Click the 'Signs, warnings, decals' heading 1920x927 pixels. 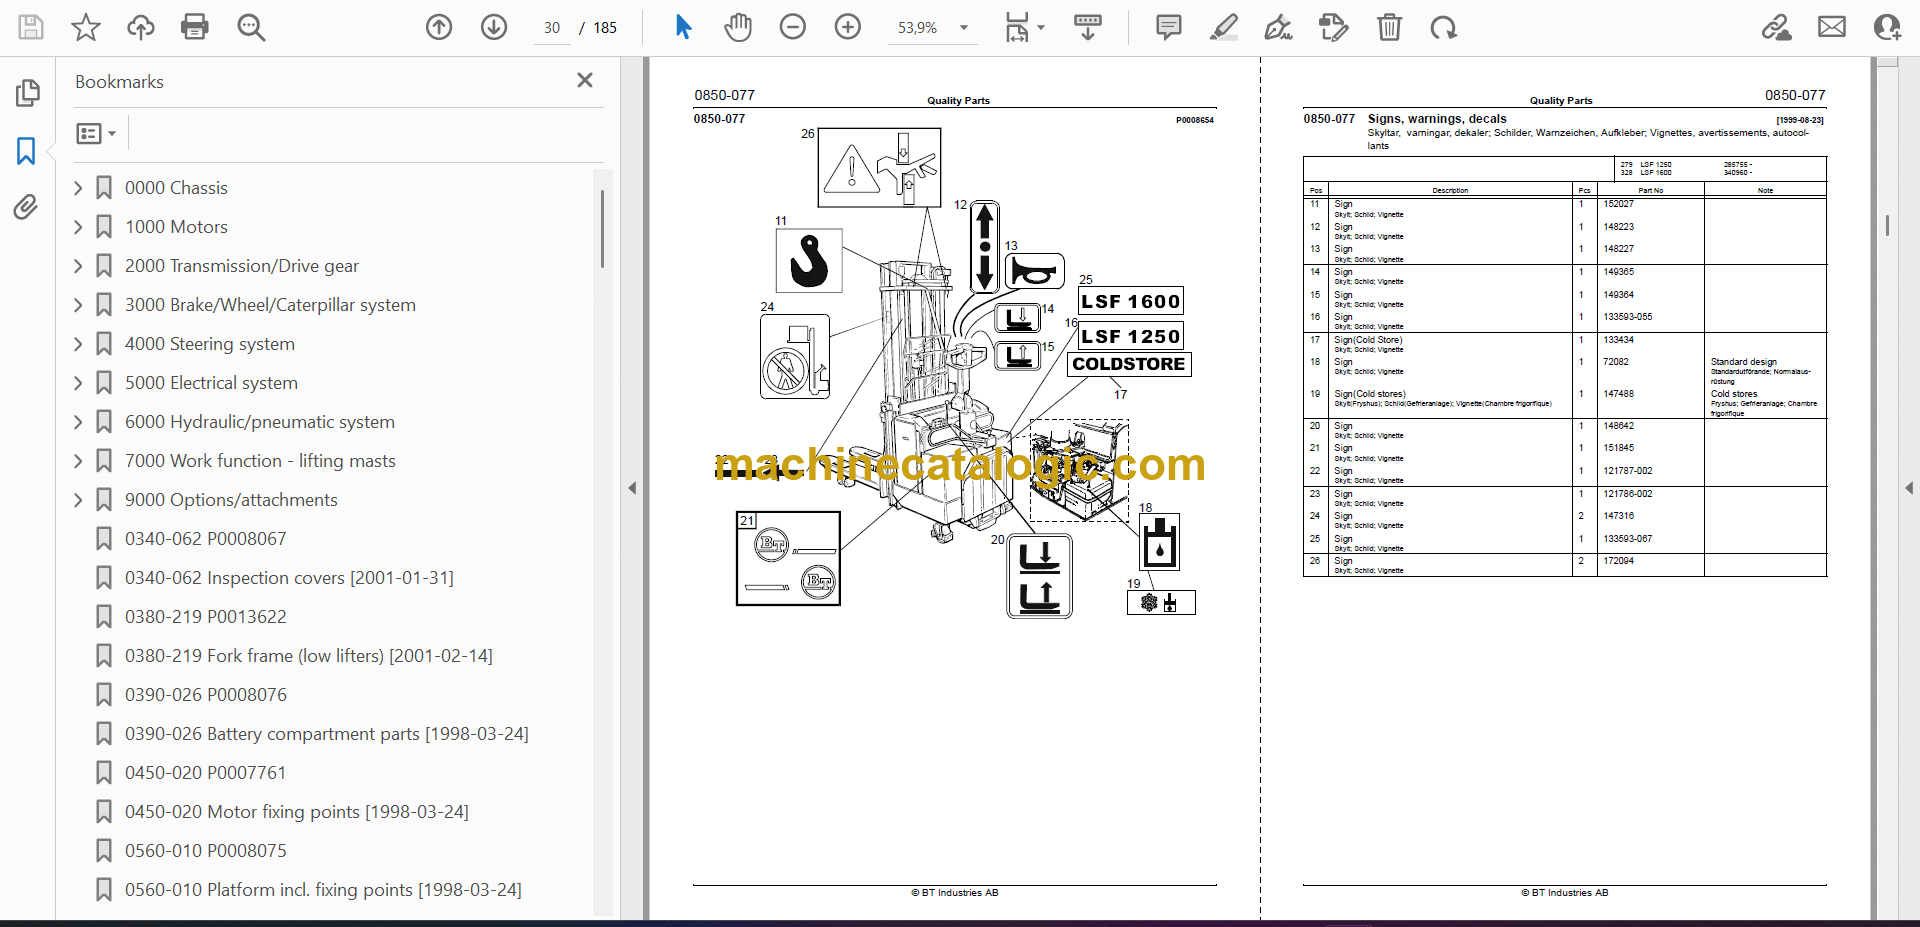[x=1437, y=119]
